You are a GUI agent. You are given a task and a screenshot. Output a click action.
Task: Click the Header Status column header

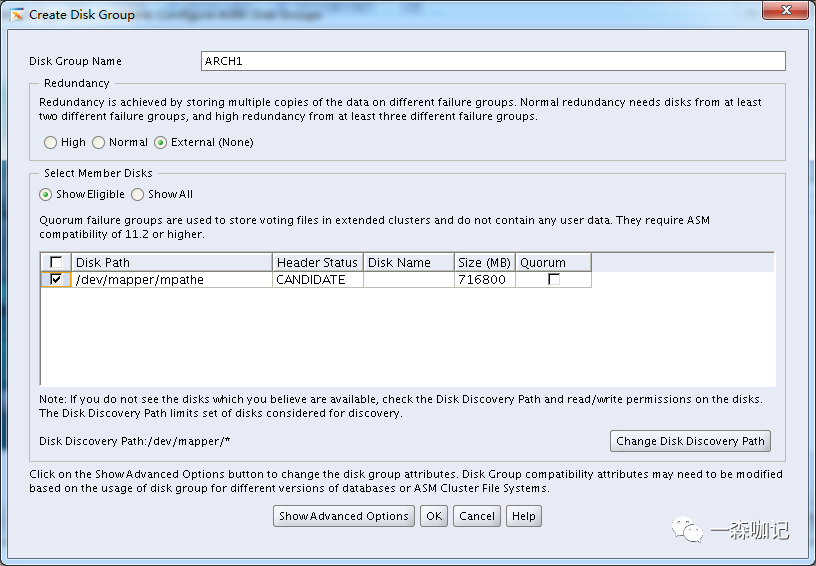click(x=317, y=262)
